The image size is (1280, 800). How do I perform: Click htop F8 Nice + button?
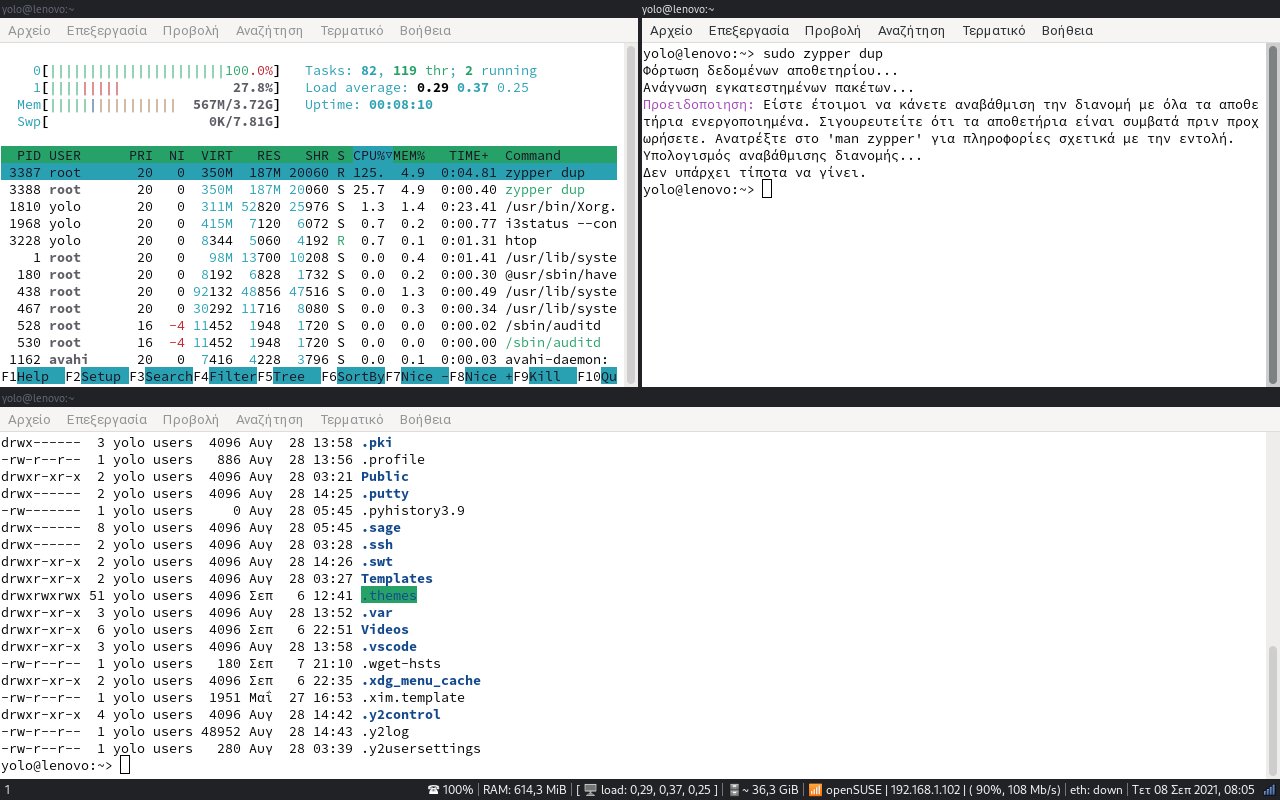click(480, 376)
